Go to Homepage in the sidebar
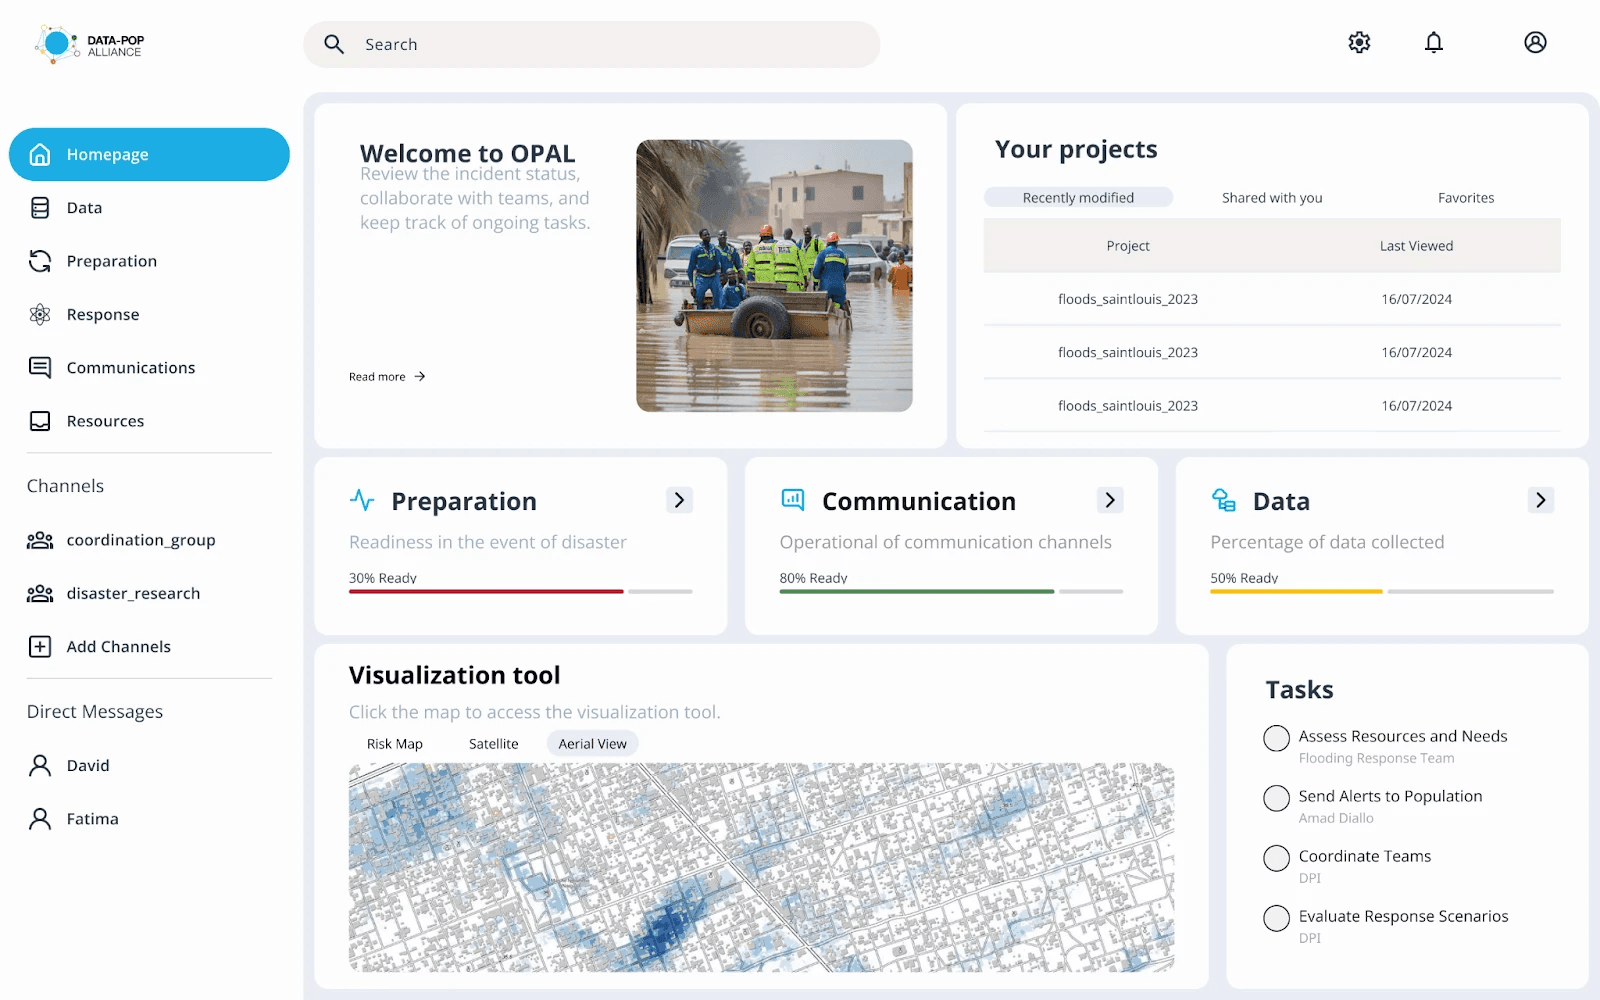The image size is (1600, 1000). pos(149,154)
